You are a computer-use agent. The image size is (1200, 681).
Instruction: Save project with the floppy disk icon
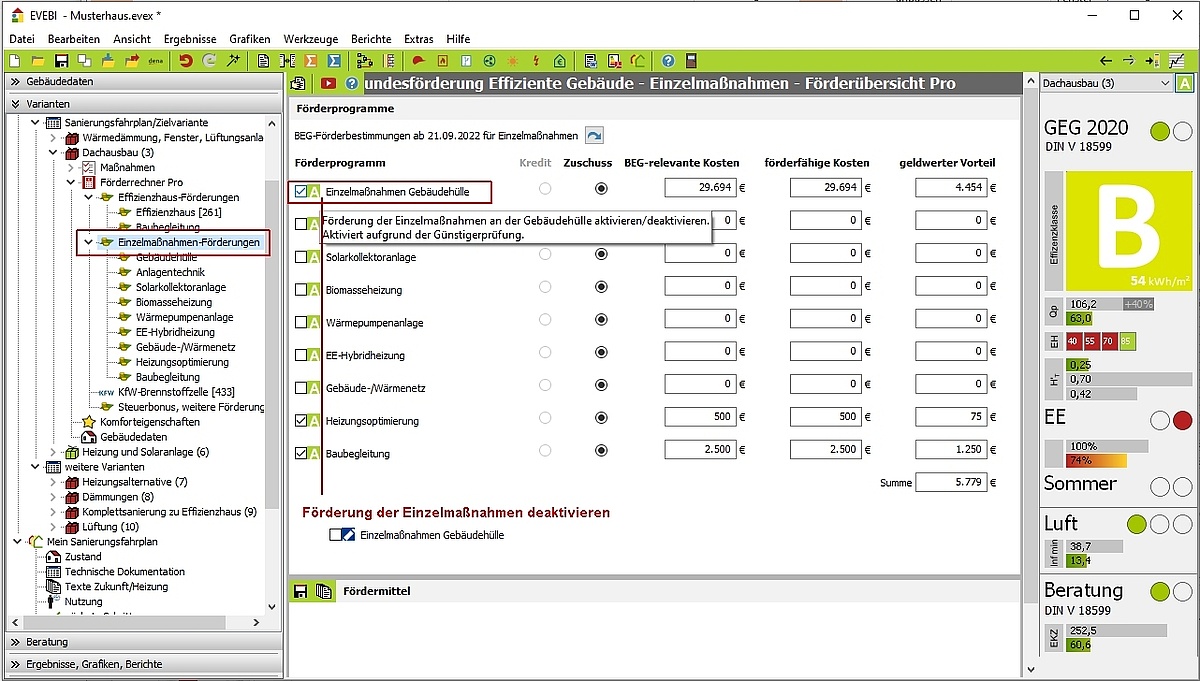61,61
